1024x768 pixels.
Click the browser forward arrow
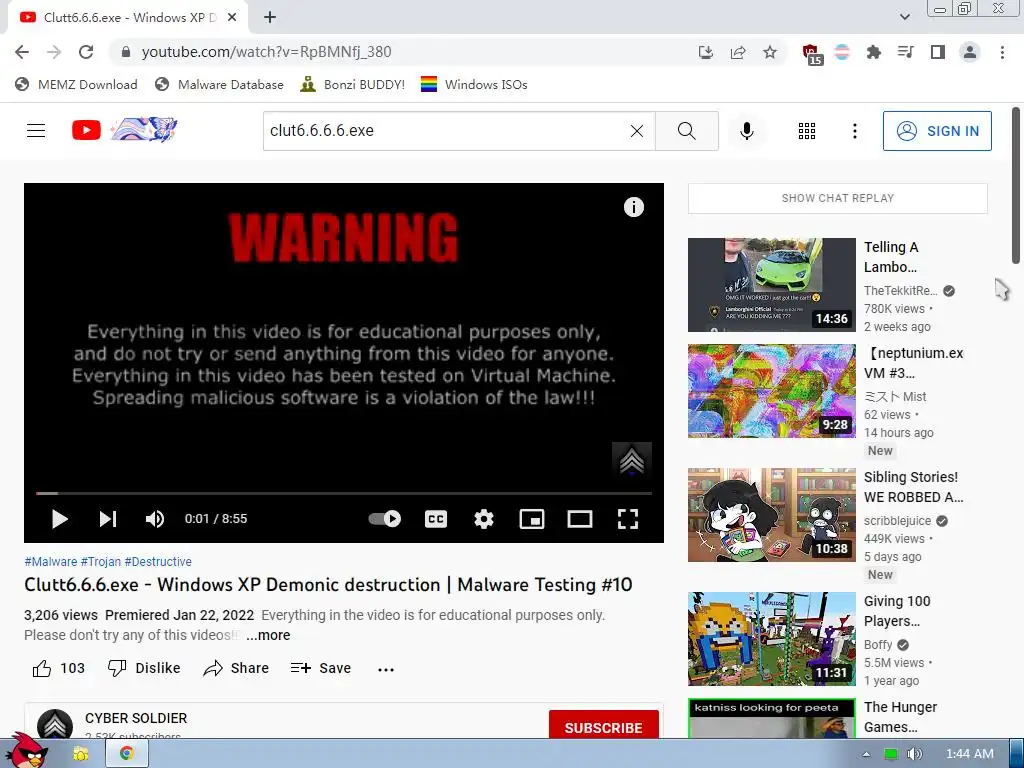tap(54, 52)
